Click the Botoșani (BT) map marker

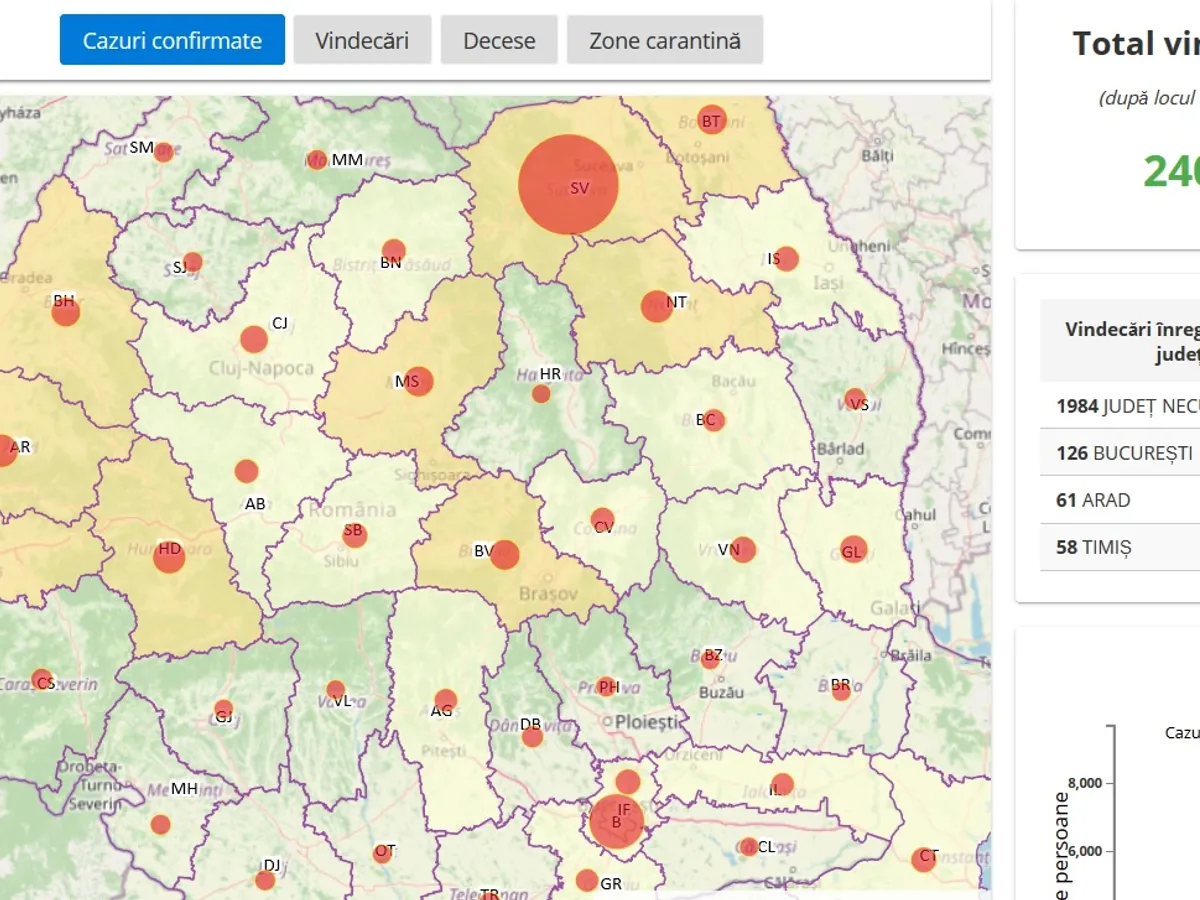click(x=711, y=120)
